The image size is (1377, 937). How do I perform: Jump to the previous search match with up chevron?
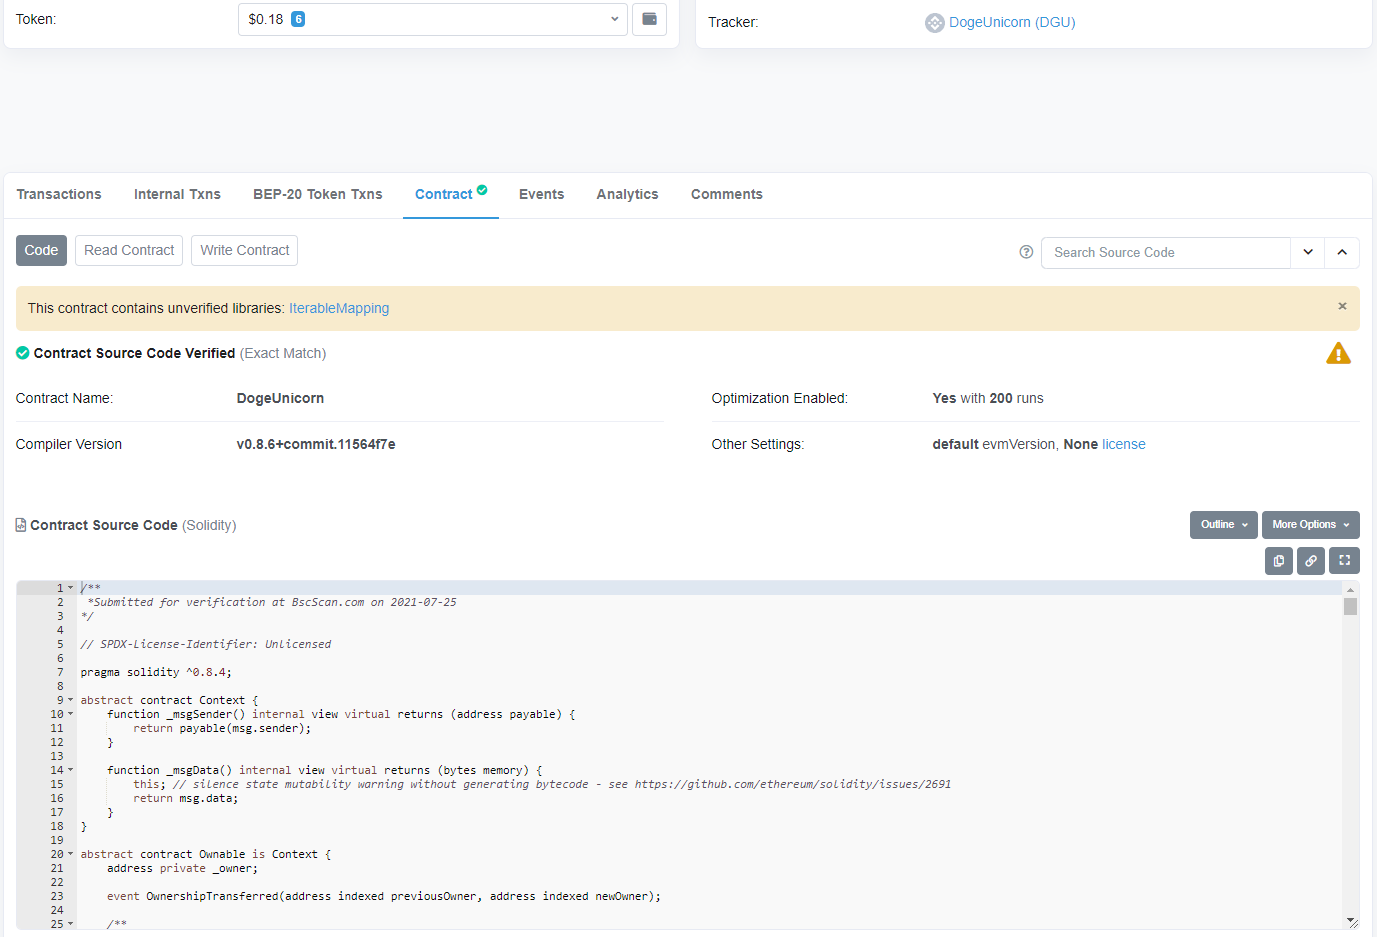click(1342, 252)
